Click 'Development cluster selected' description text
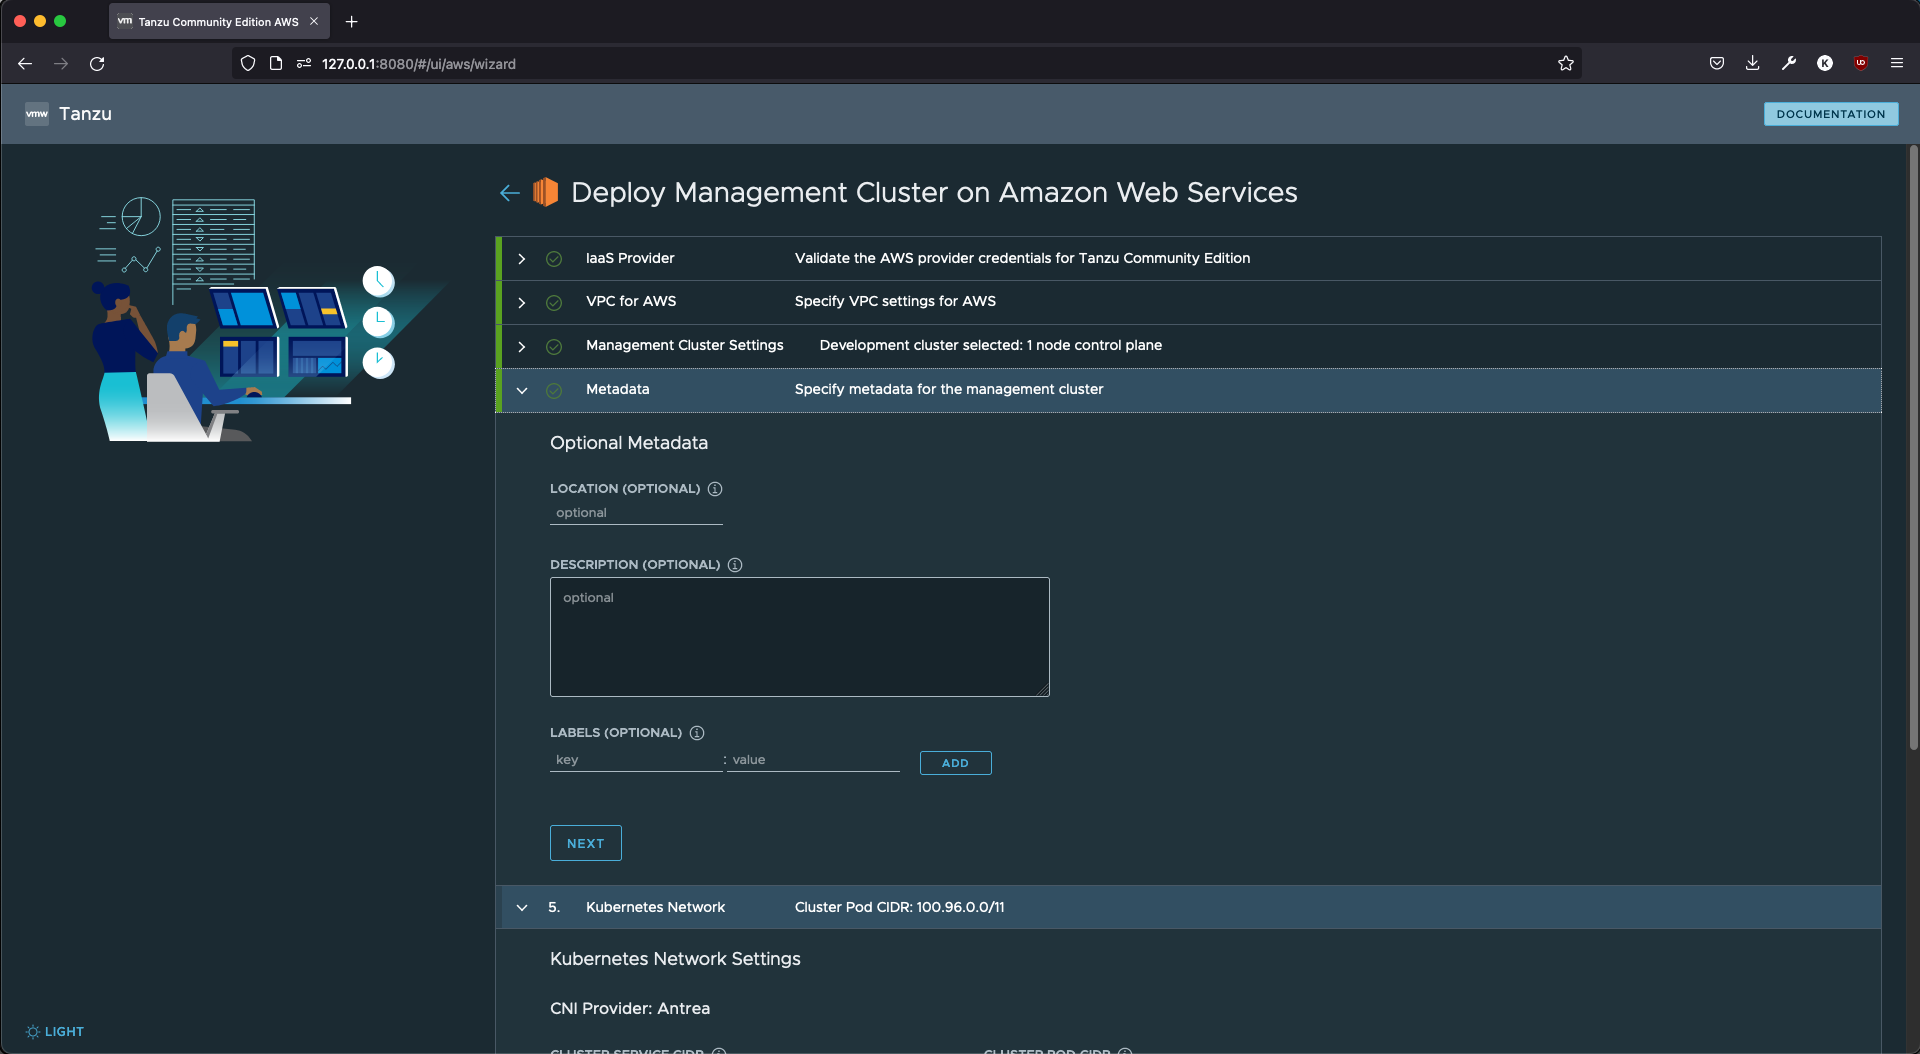This screenshot has width=1920, height=1054. pos(991,345)
